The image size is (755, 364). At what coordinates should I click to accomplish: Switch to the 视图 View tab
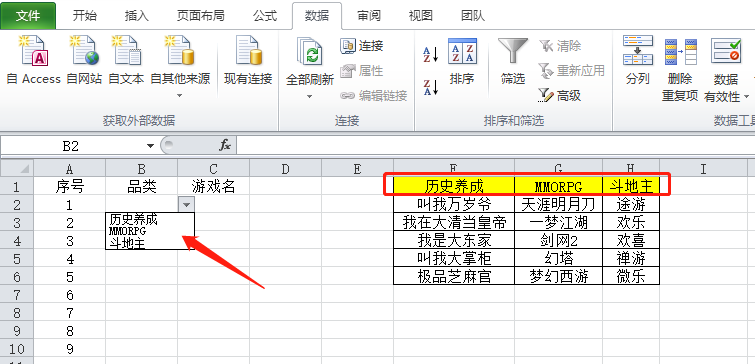[x=420, y=15]
